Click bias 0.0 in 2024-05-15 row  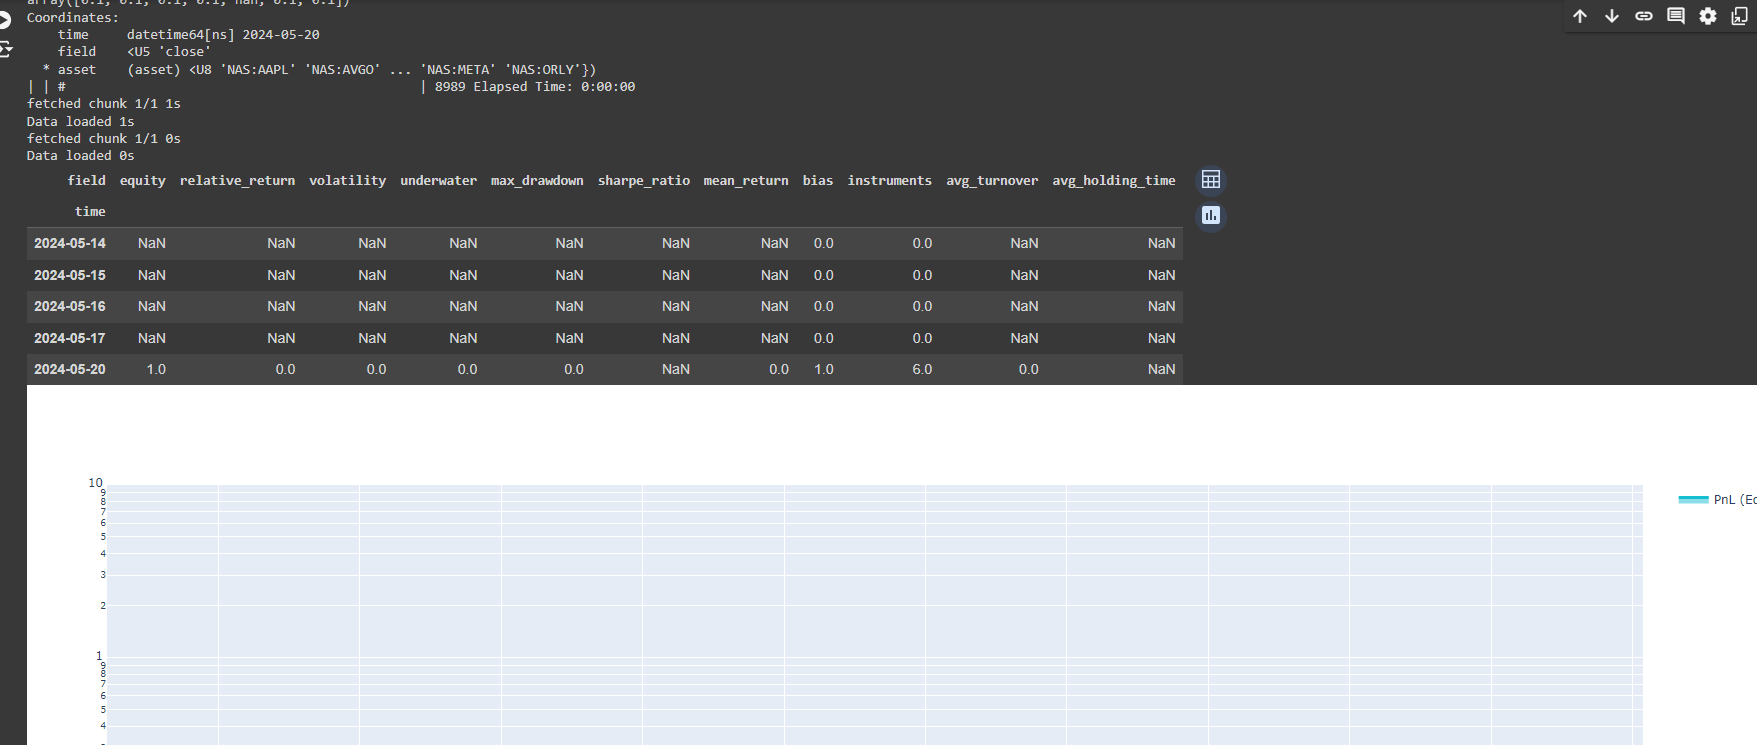pos(823,275)
